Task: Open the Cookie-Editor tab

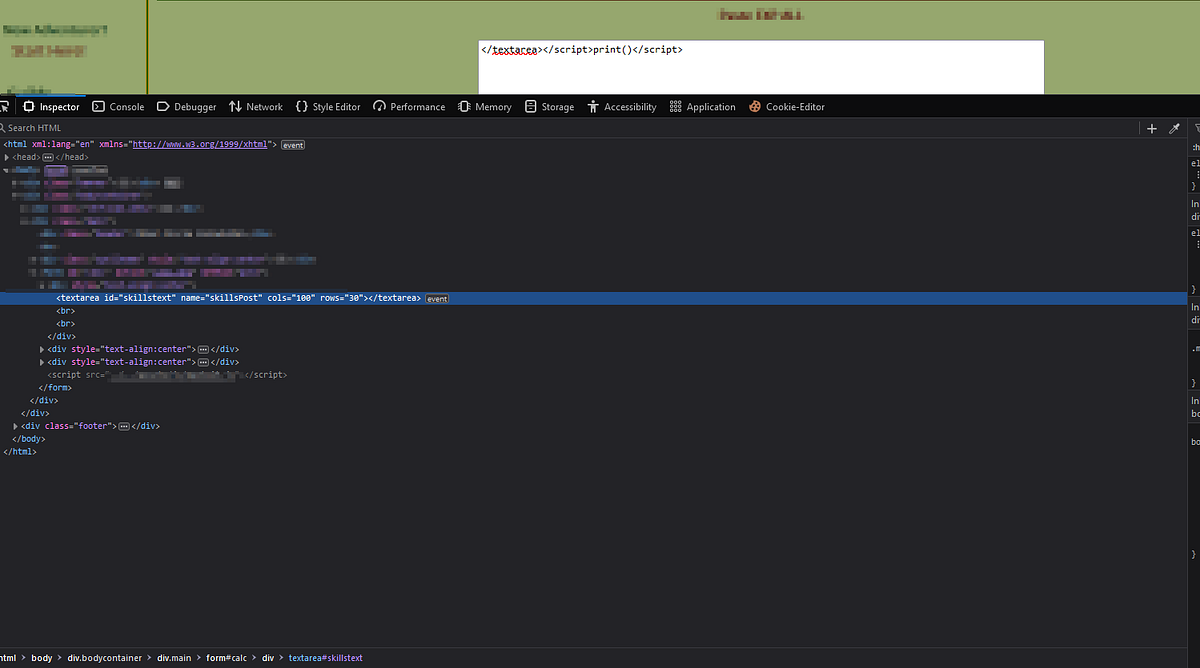Action: pyautogui.click(x=787, y=107)
